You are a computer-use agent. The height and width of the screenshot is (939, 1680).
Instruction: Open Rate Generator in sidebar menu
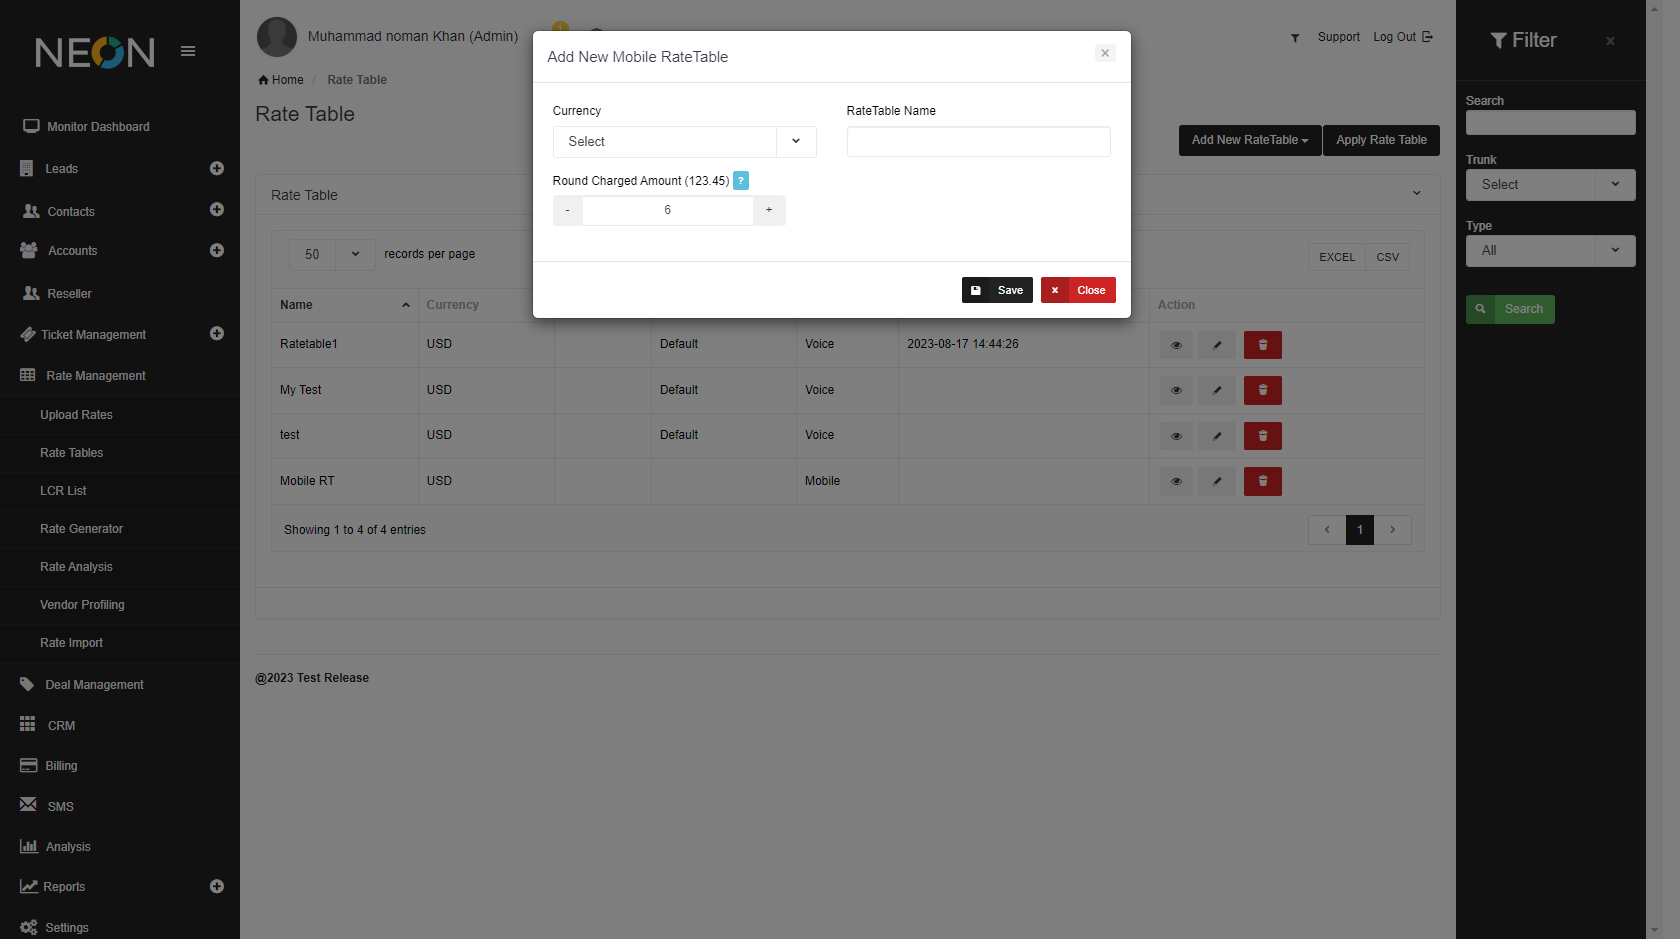point(82,529)
